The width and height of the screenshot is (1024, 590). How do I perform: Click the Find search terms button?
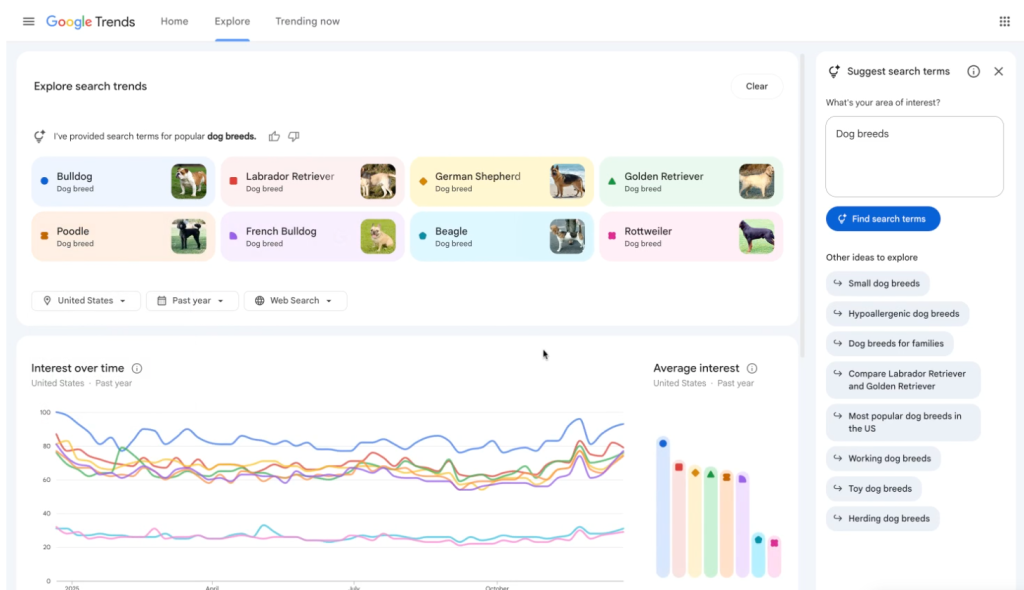[x=882, y=219]
